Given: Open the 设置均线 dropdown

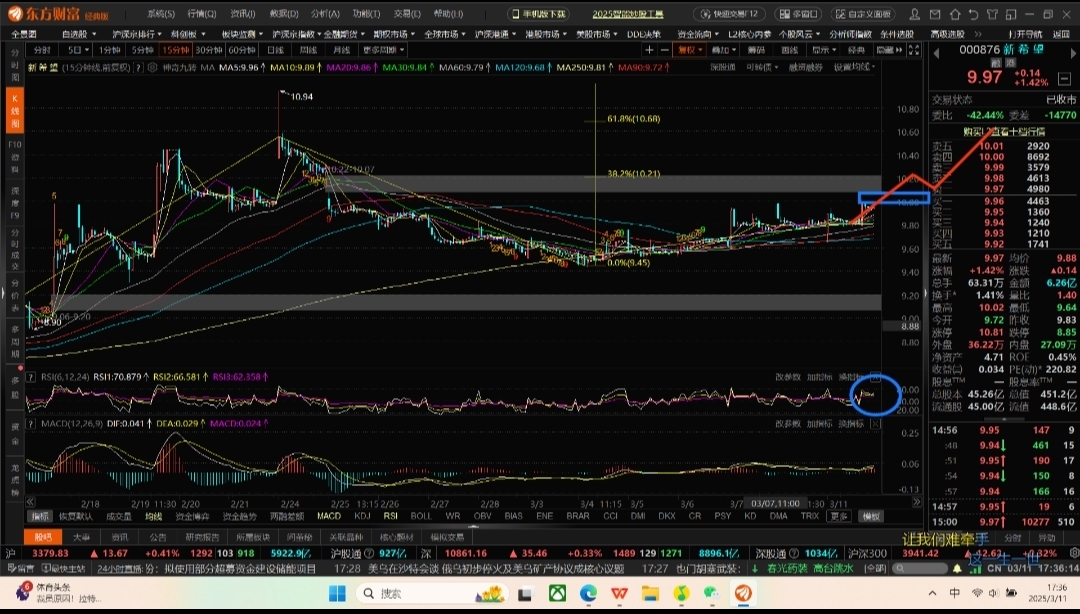Looking at the screenshot, I should coord(855,67).
